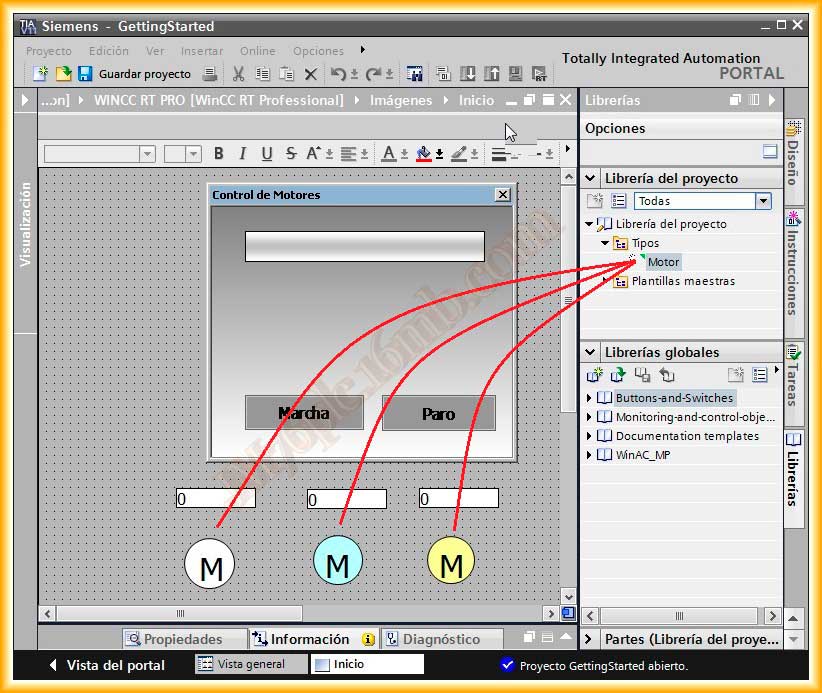Toggle Underline text formatting
The width and height of the screenshot is (822, 693).
coord(266,154)
